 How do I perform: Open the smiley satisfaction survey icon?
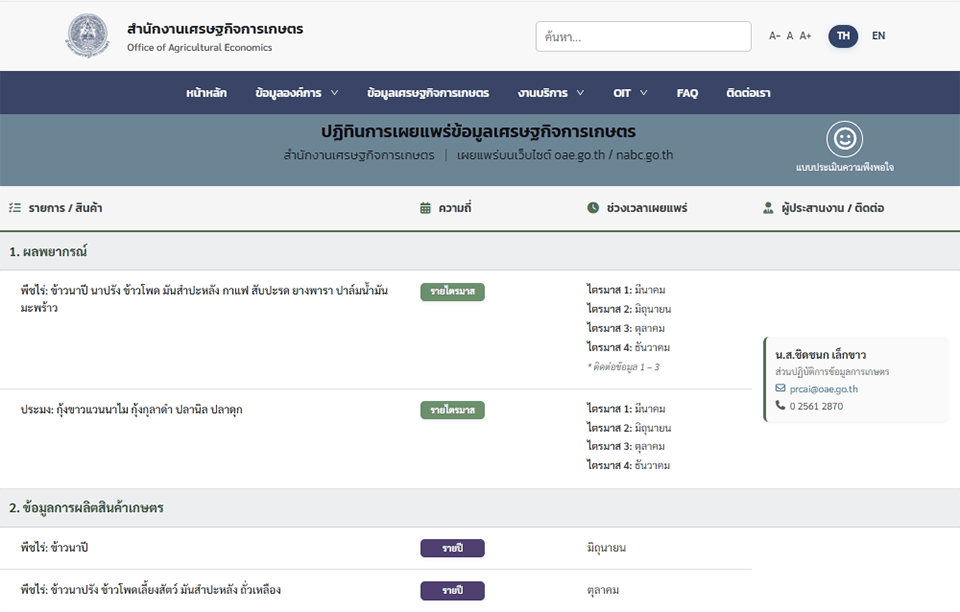click(844, 139)
